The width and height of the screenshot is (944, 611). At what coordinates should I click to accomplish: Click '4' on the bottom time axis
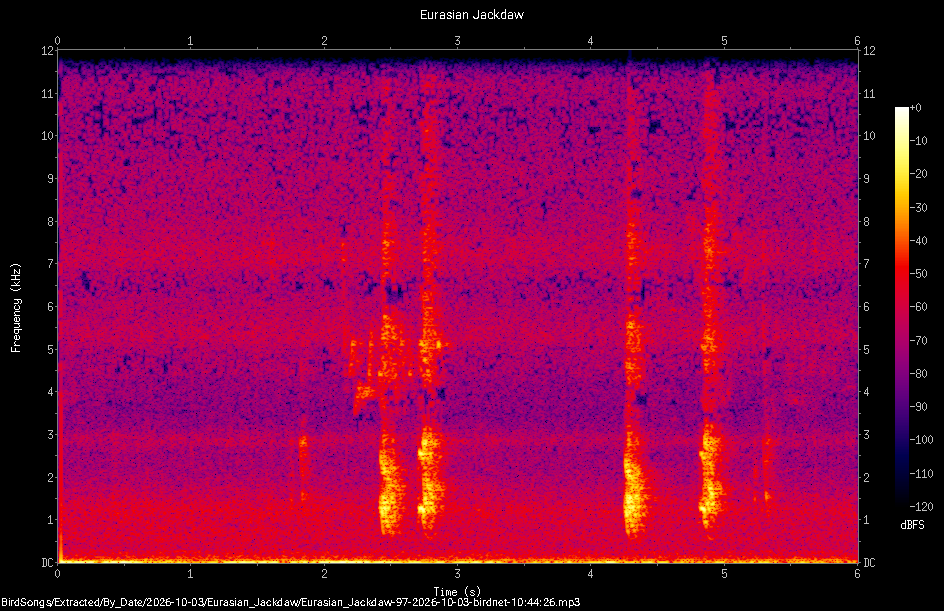(591, 574)
